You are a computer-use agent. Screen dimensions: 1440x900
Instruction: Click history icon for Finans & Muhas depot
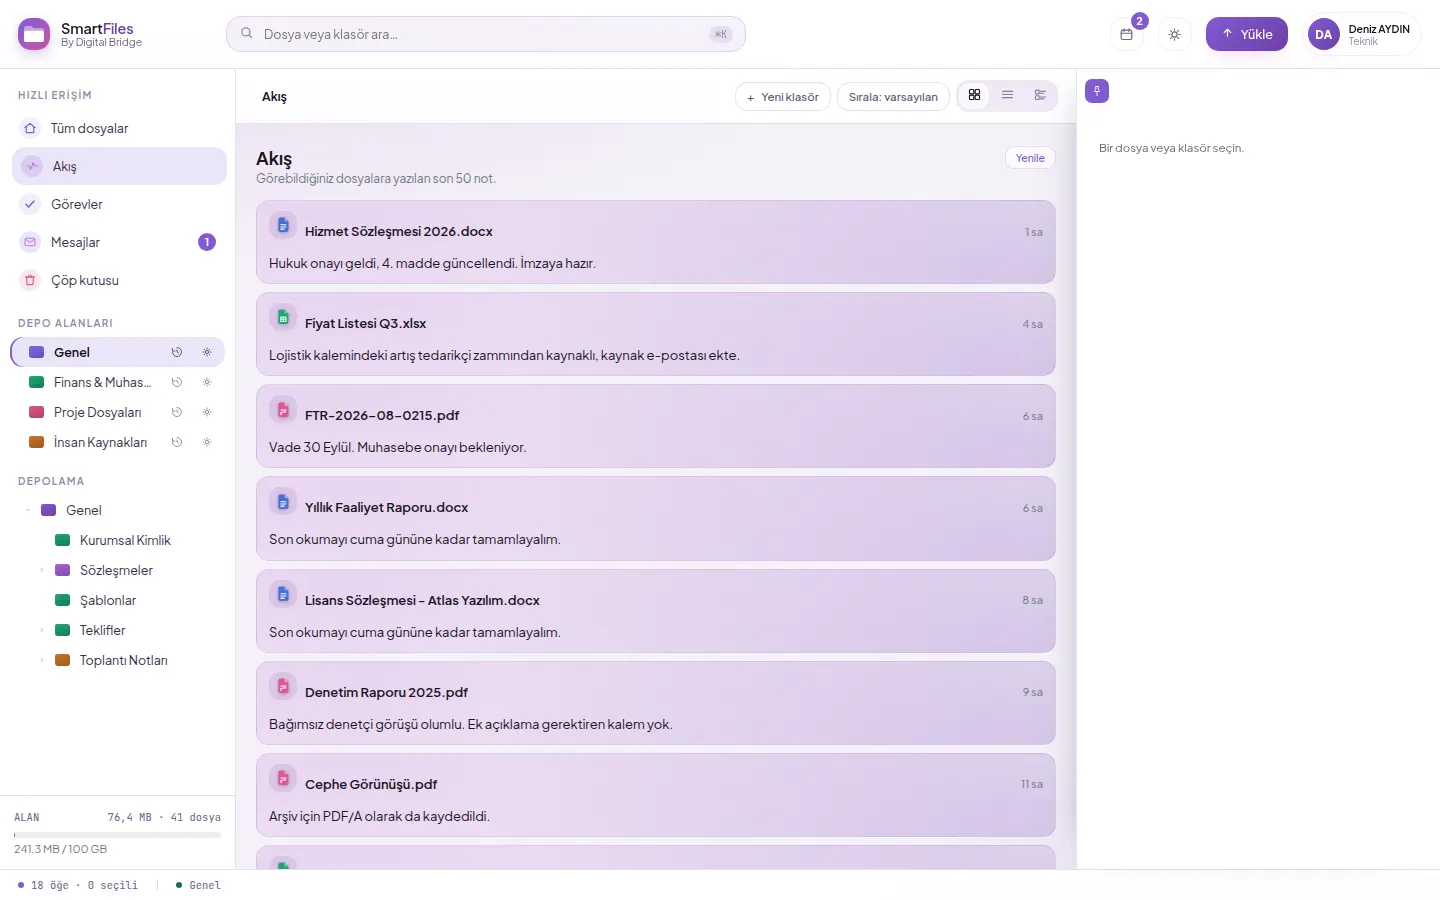177,382
